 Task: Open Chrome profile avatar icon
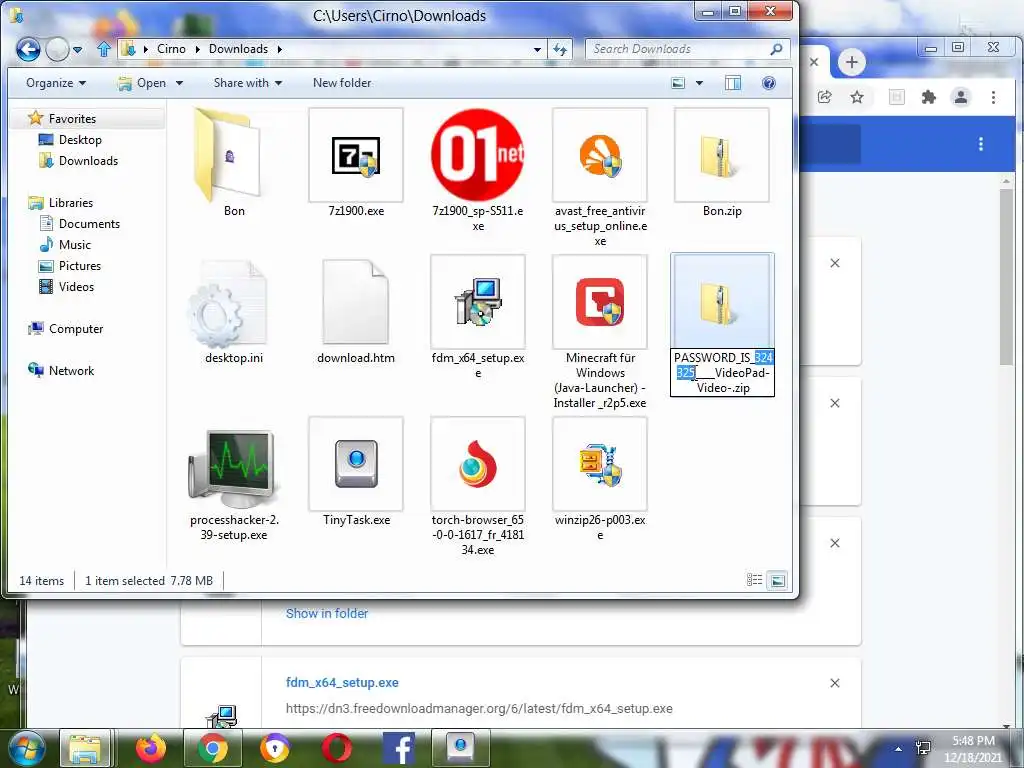961,97
